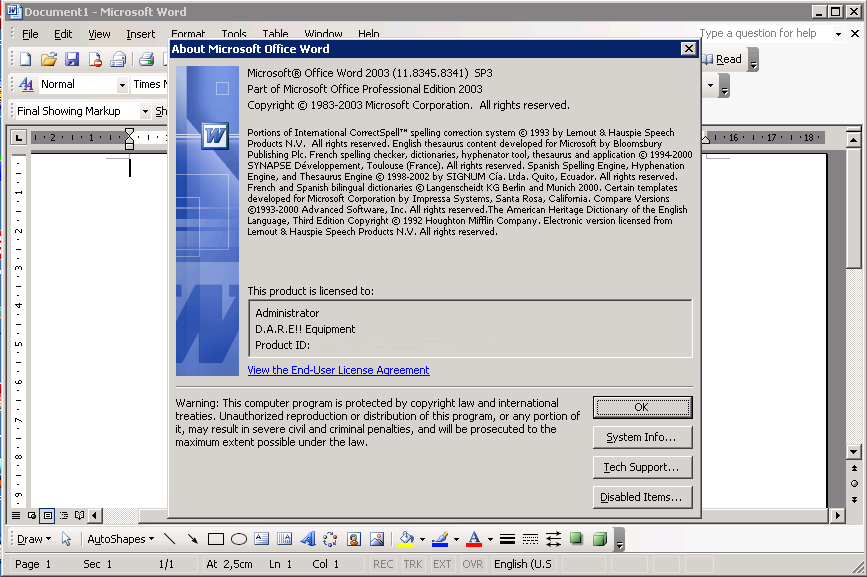Expand the Final Showing Markup dropdown

[x=145, y=111]
